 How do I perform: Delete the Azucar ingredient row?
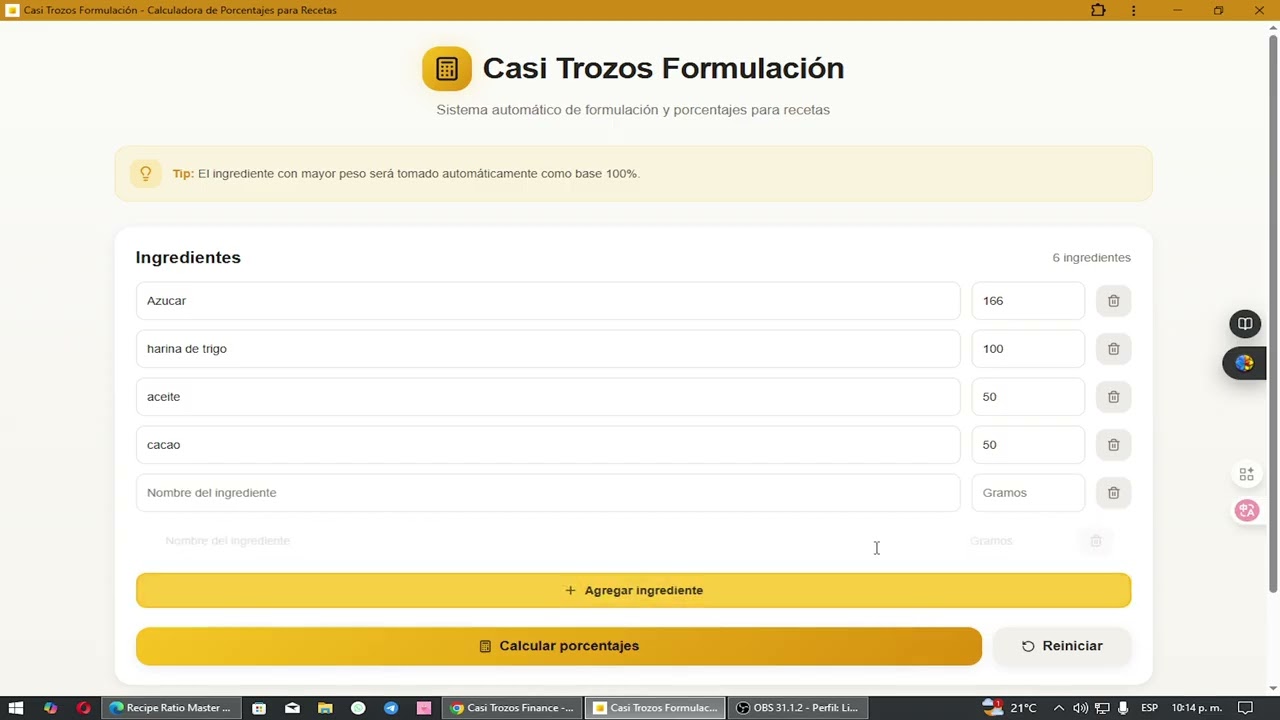pyautogui.click(x=1113, y=301)
